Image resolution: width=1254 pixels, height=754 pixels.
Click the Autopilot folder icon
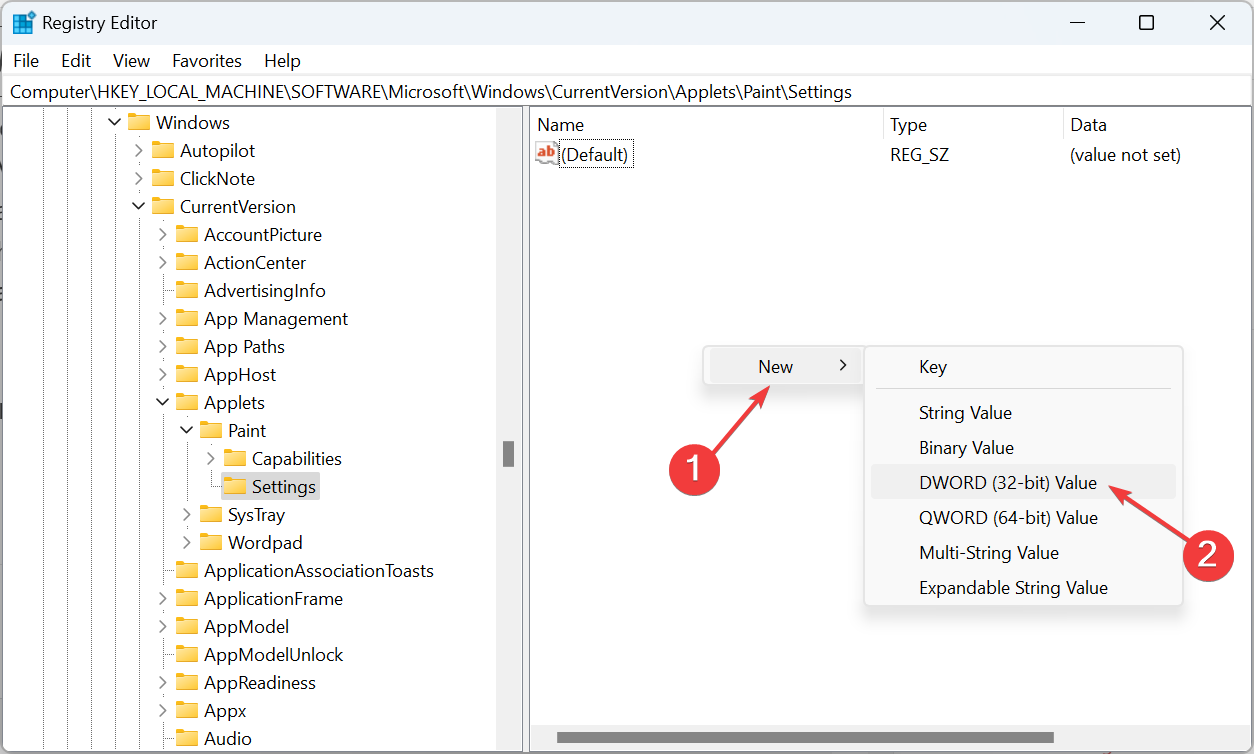[x=163, y=151]
